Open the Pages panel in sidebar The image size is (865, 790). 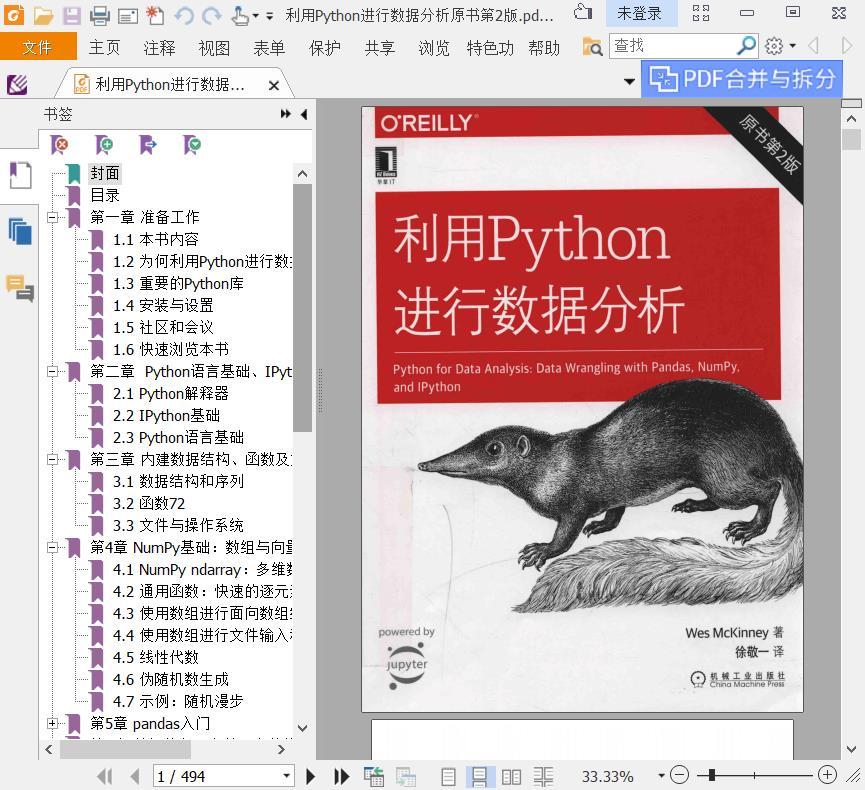pyautogui.click(x=20, y=231)
